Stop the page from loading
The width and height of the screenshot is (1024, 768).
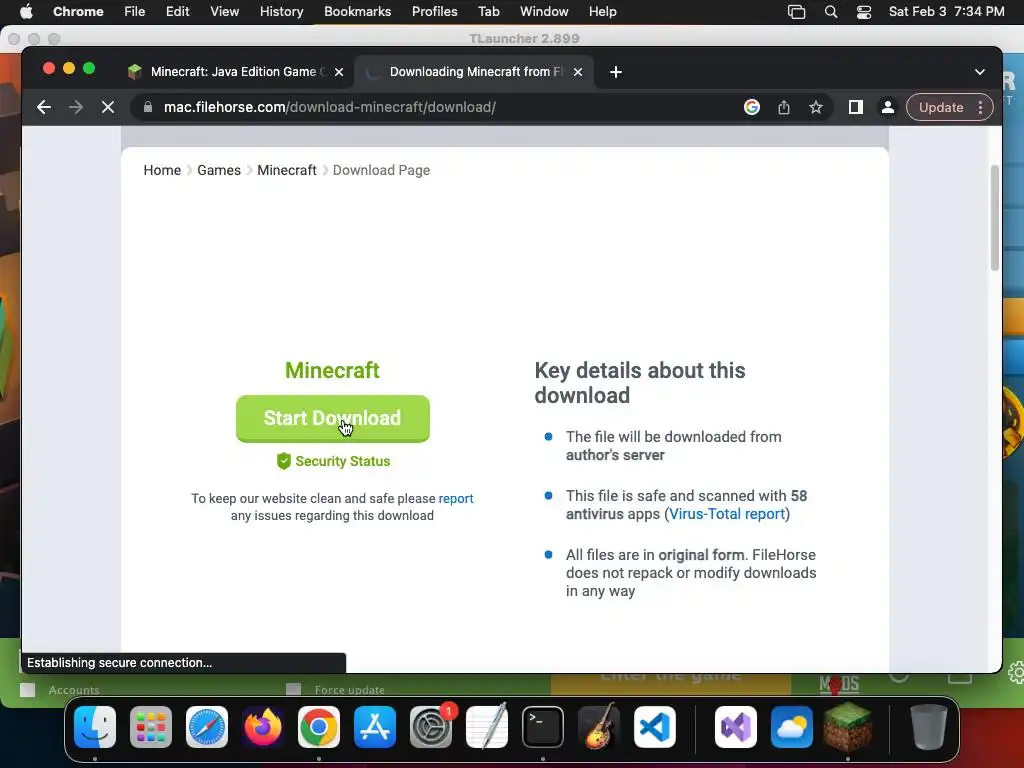[108, 107]
